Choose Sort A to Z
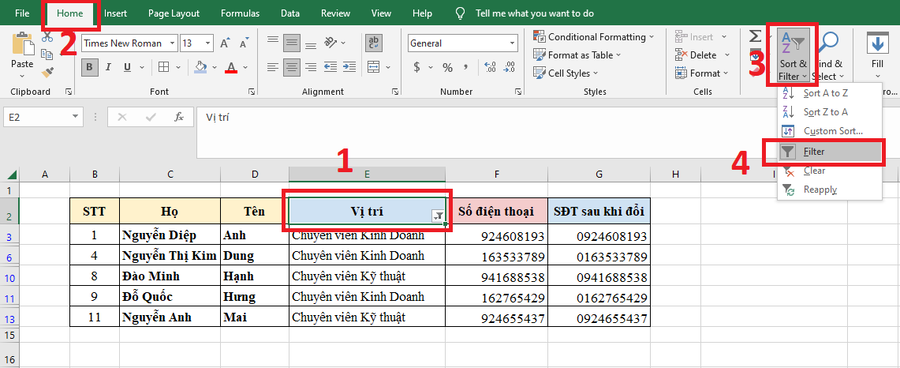Image resolution: width=900 pixels, height=368 pixels. [x=829, y=93]
